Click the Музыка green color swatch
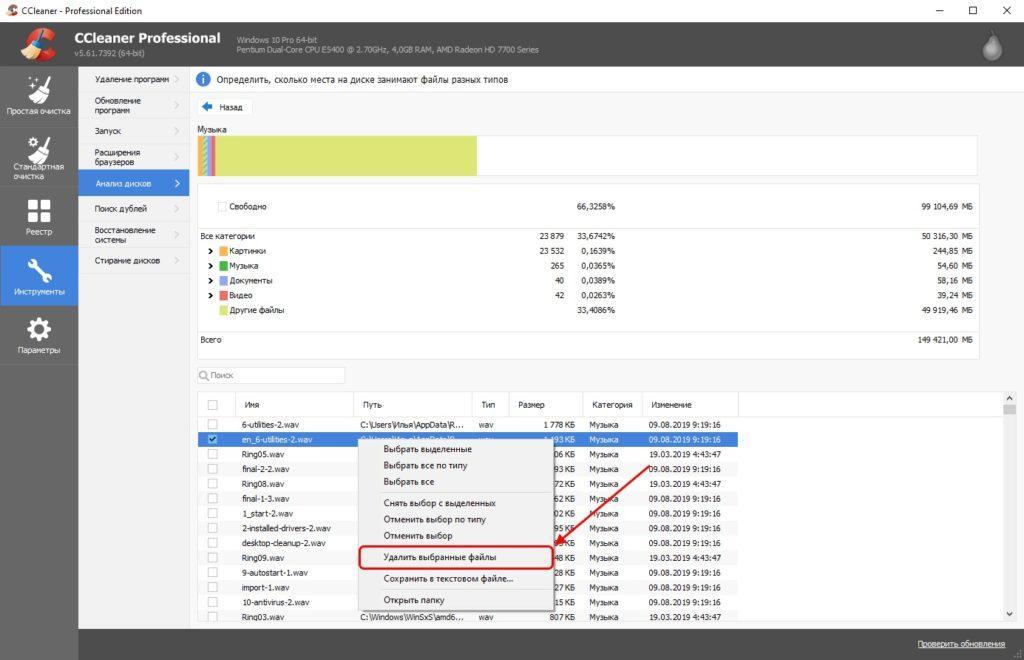This screenshot has height=660, width=1024. pyautogui.click(x=223, y=266)
